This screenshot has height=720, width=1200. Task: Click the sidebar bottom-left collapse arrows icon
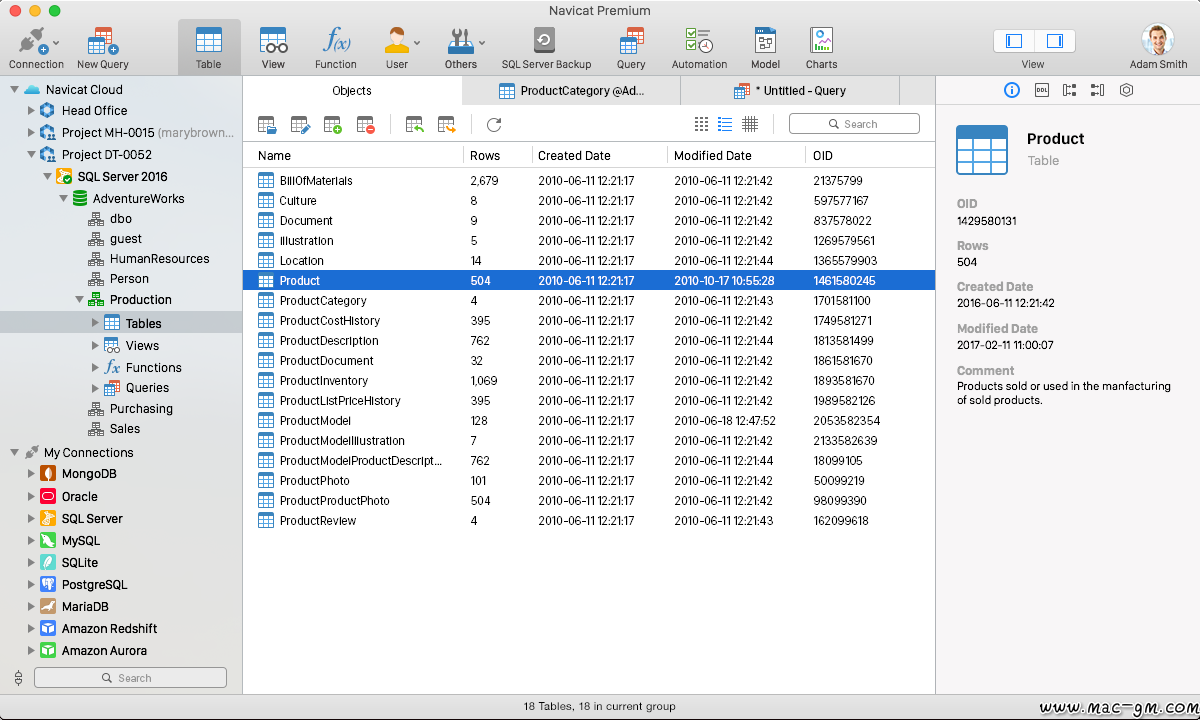(x=18, y=678)
